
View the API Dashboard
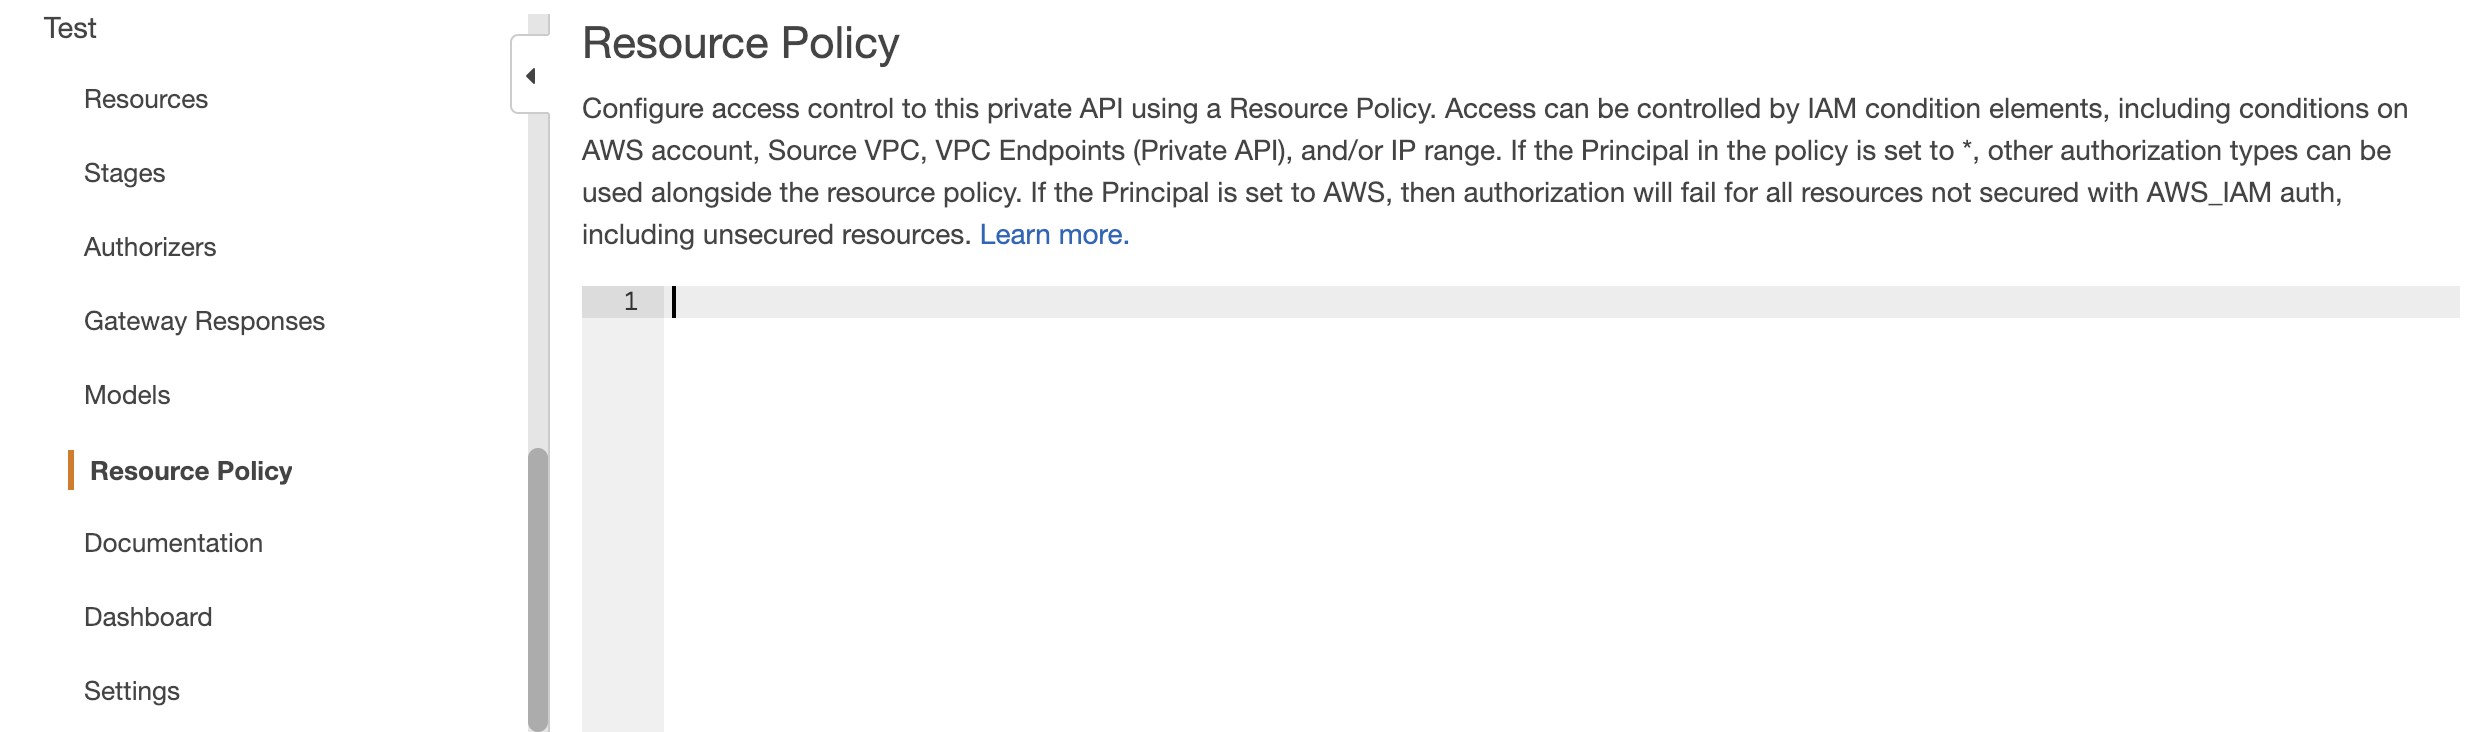148,617
